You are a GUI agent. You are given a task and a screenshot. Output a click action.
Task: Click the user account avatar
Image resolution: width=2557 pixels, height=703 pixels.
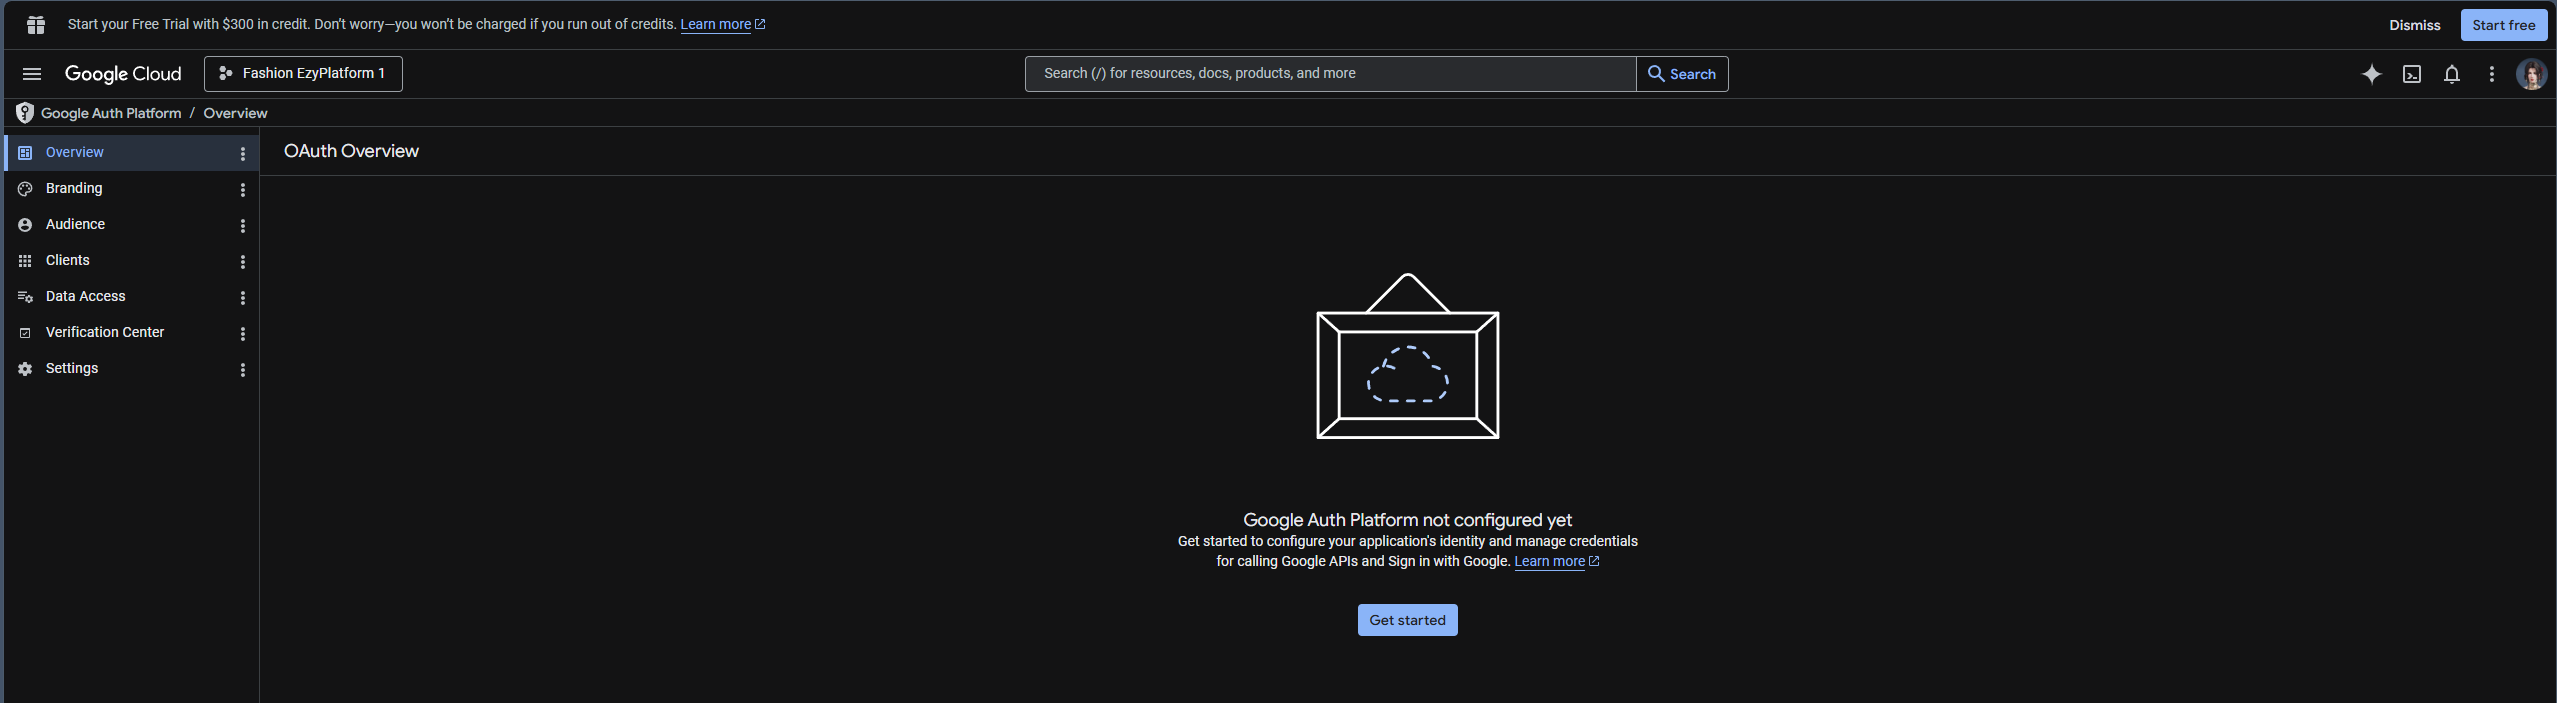2531,74
